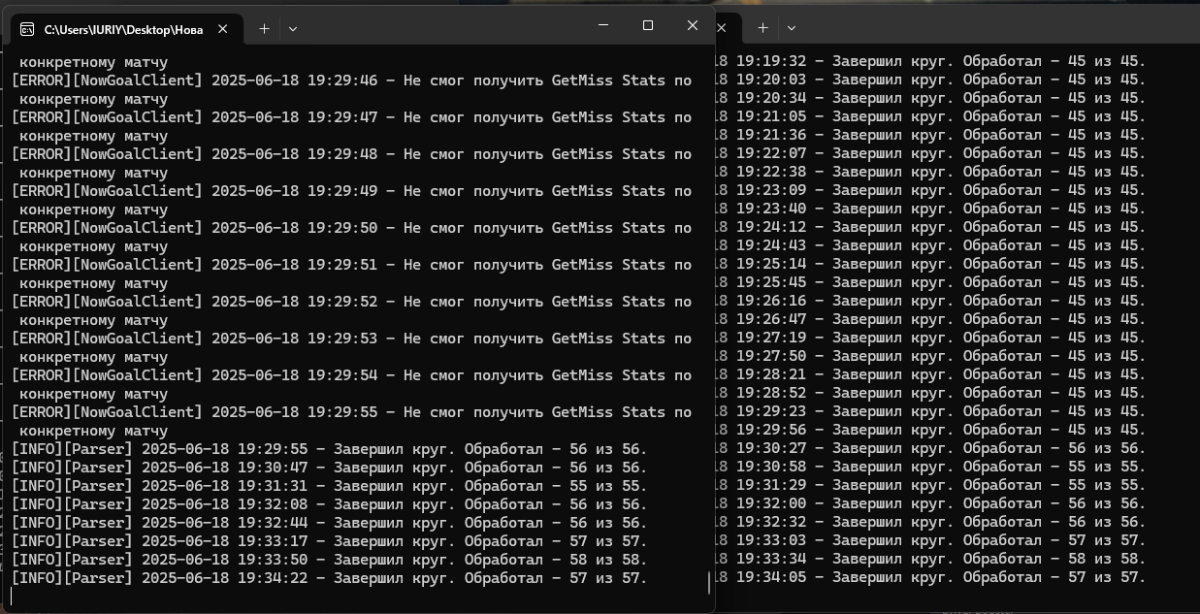1200x614 pixels.
Task: Click the NowGoalClient error line at 19:29:55
Action: click(350, 412)
